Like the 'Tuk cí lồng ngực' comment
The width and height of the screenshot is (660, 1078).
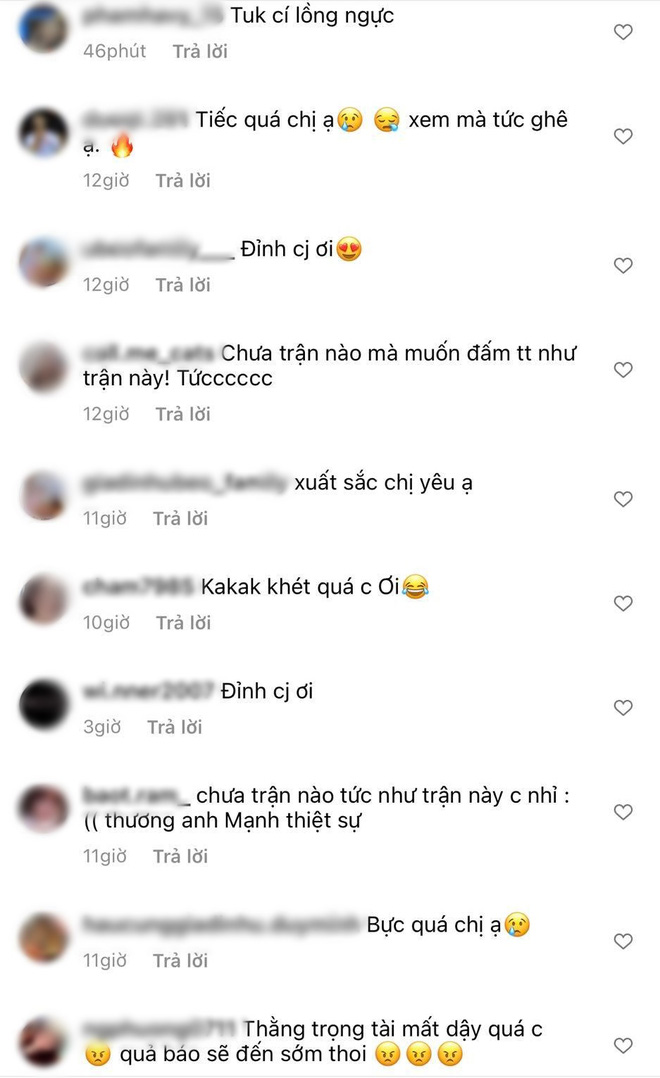pyautogui.click(x=623, y=32)
